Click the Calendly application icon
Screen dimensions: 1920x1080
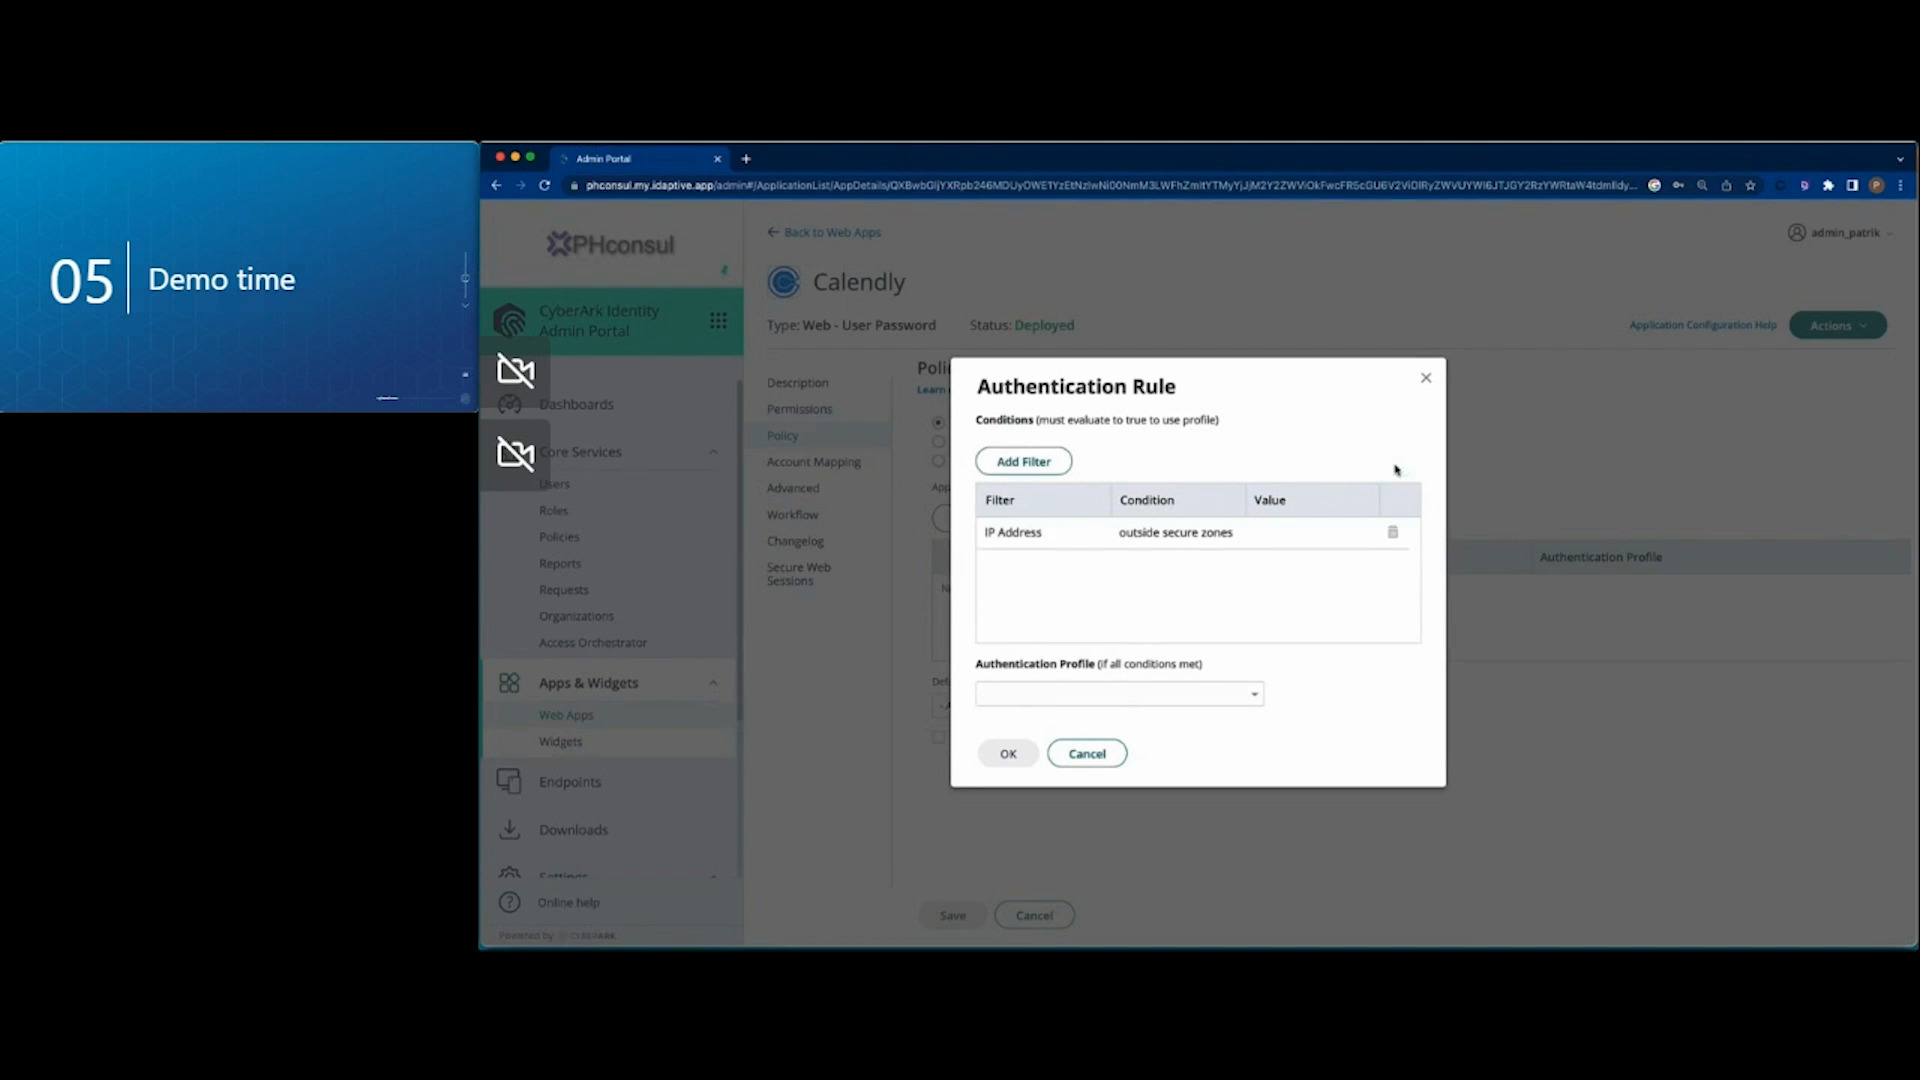coord(785,281)
